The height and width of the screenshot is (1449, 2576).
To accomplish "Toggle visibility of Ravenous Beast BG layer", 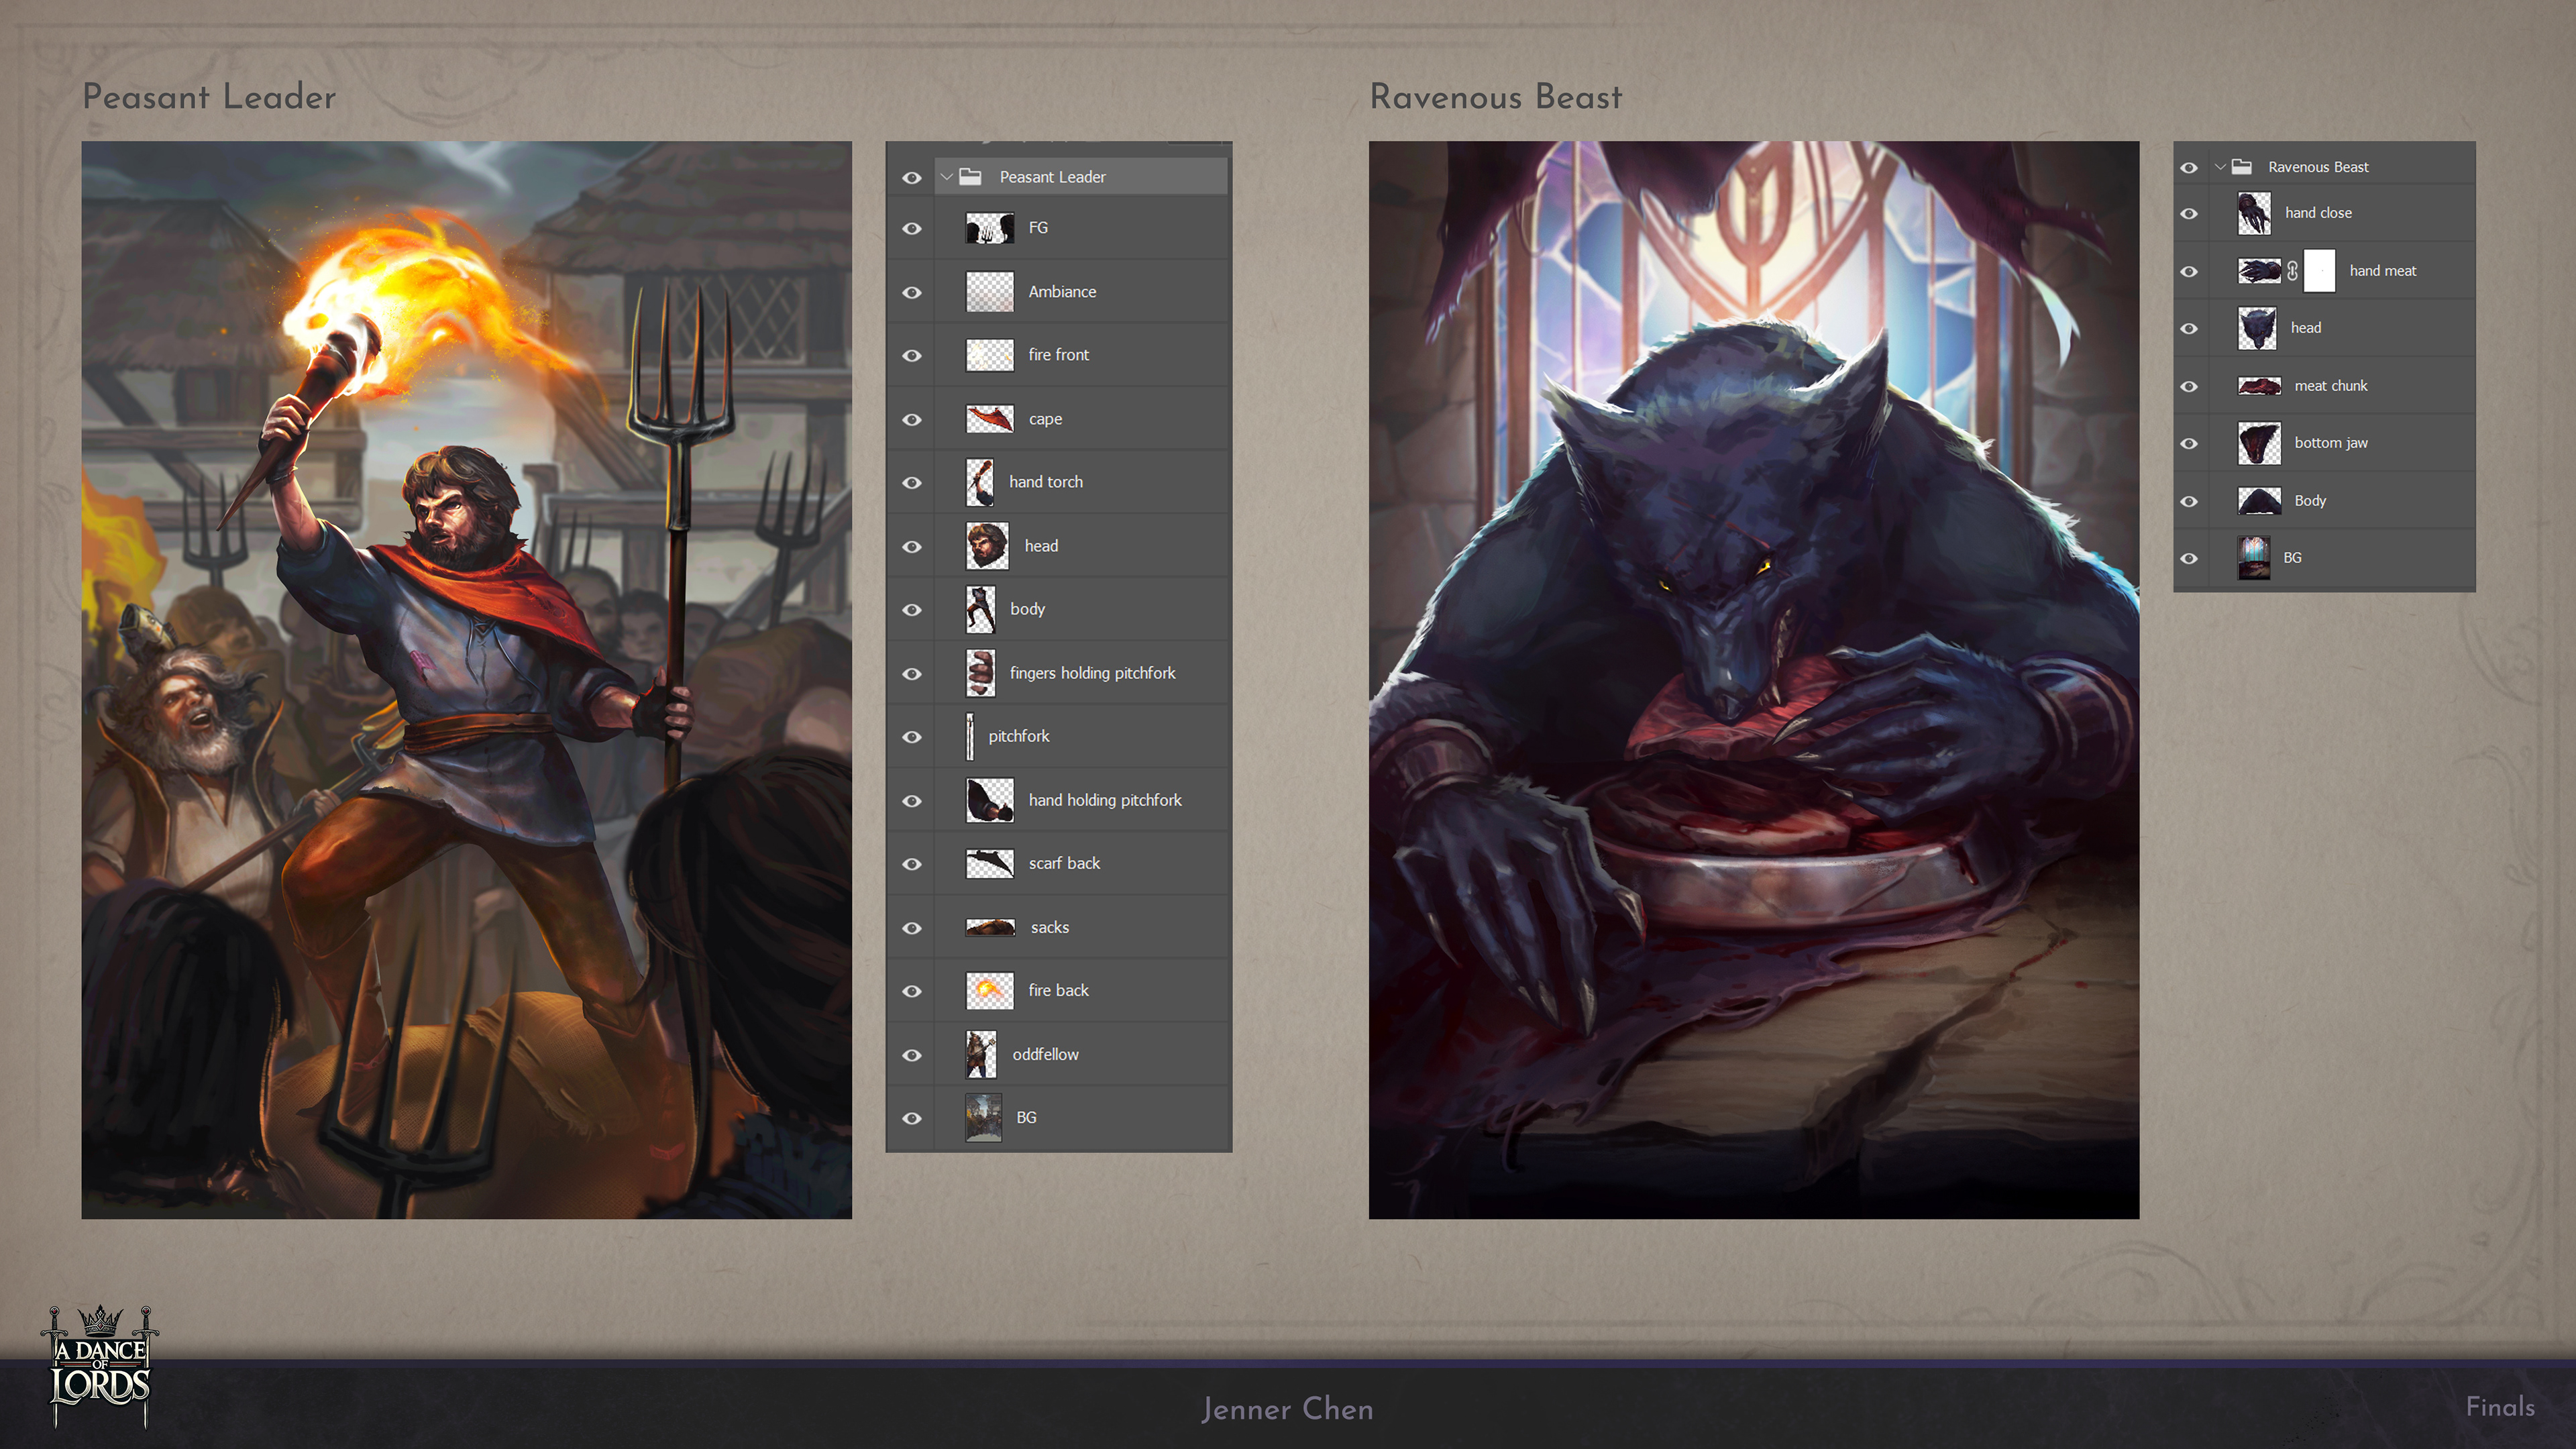I will (x=2188, y=558).
